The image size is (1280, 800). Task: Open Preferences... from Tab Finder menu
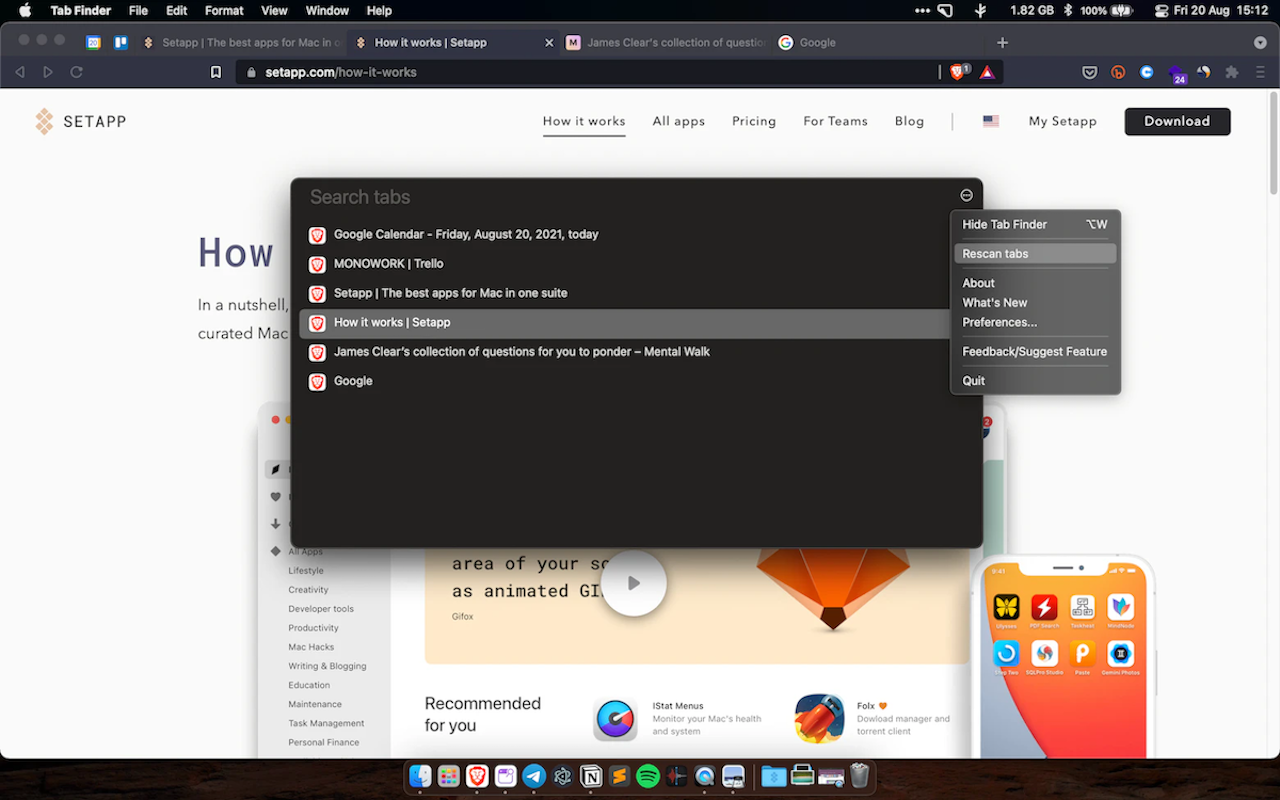click(x=1000, y=322)
